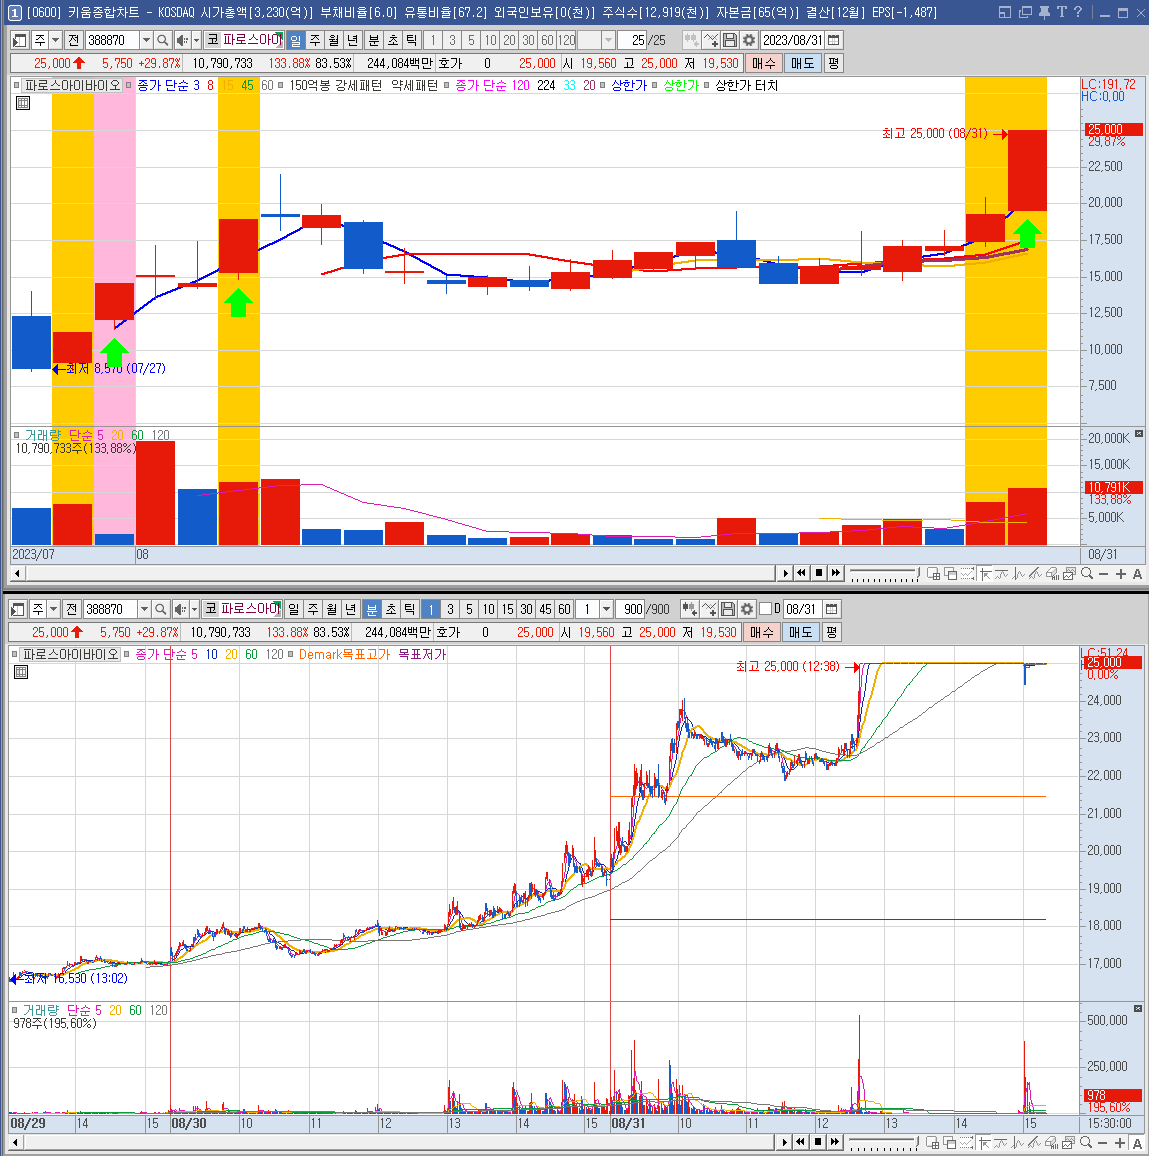This screenshot has width=1149, height=1156.
Task: Click the 전 button in the lower toolbar
Action: [x=71, y=609]
